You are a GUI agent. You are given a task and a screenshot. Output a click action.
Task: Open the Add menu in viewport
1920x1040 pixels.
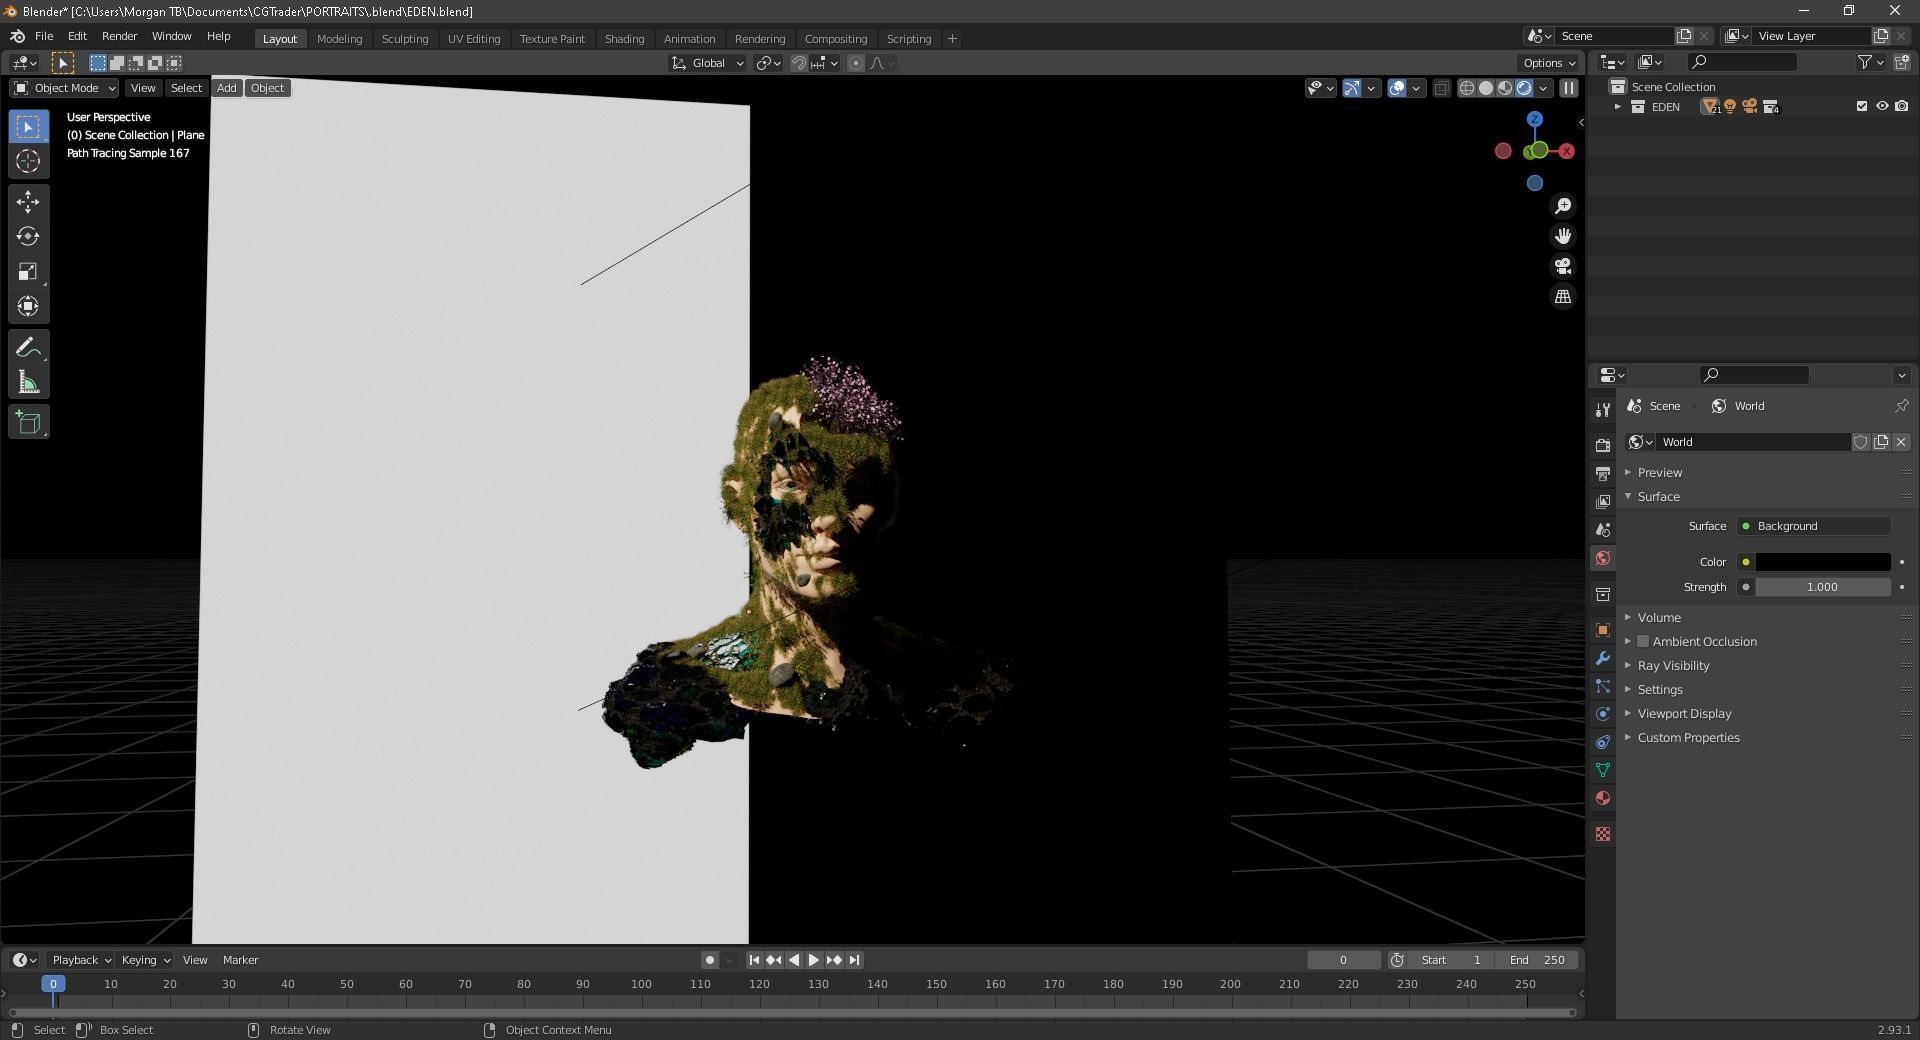click(x=227, y=88)
